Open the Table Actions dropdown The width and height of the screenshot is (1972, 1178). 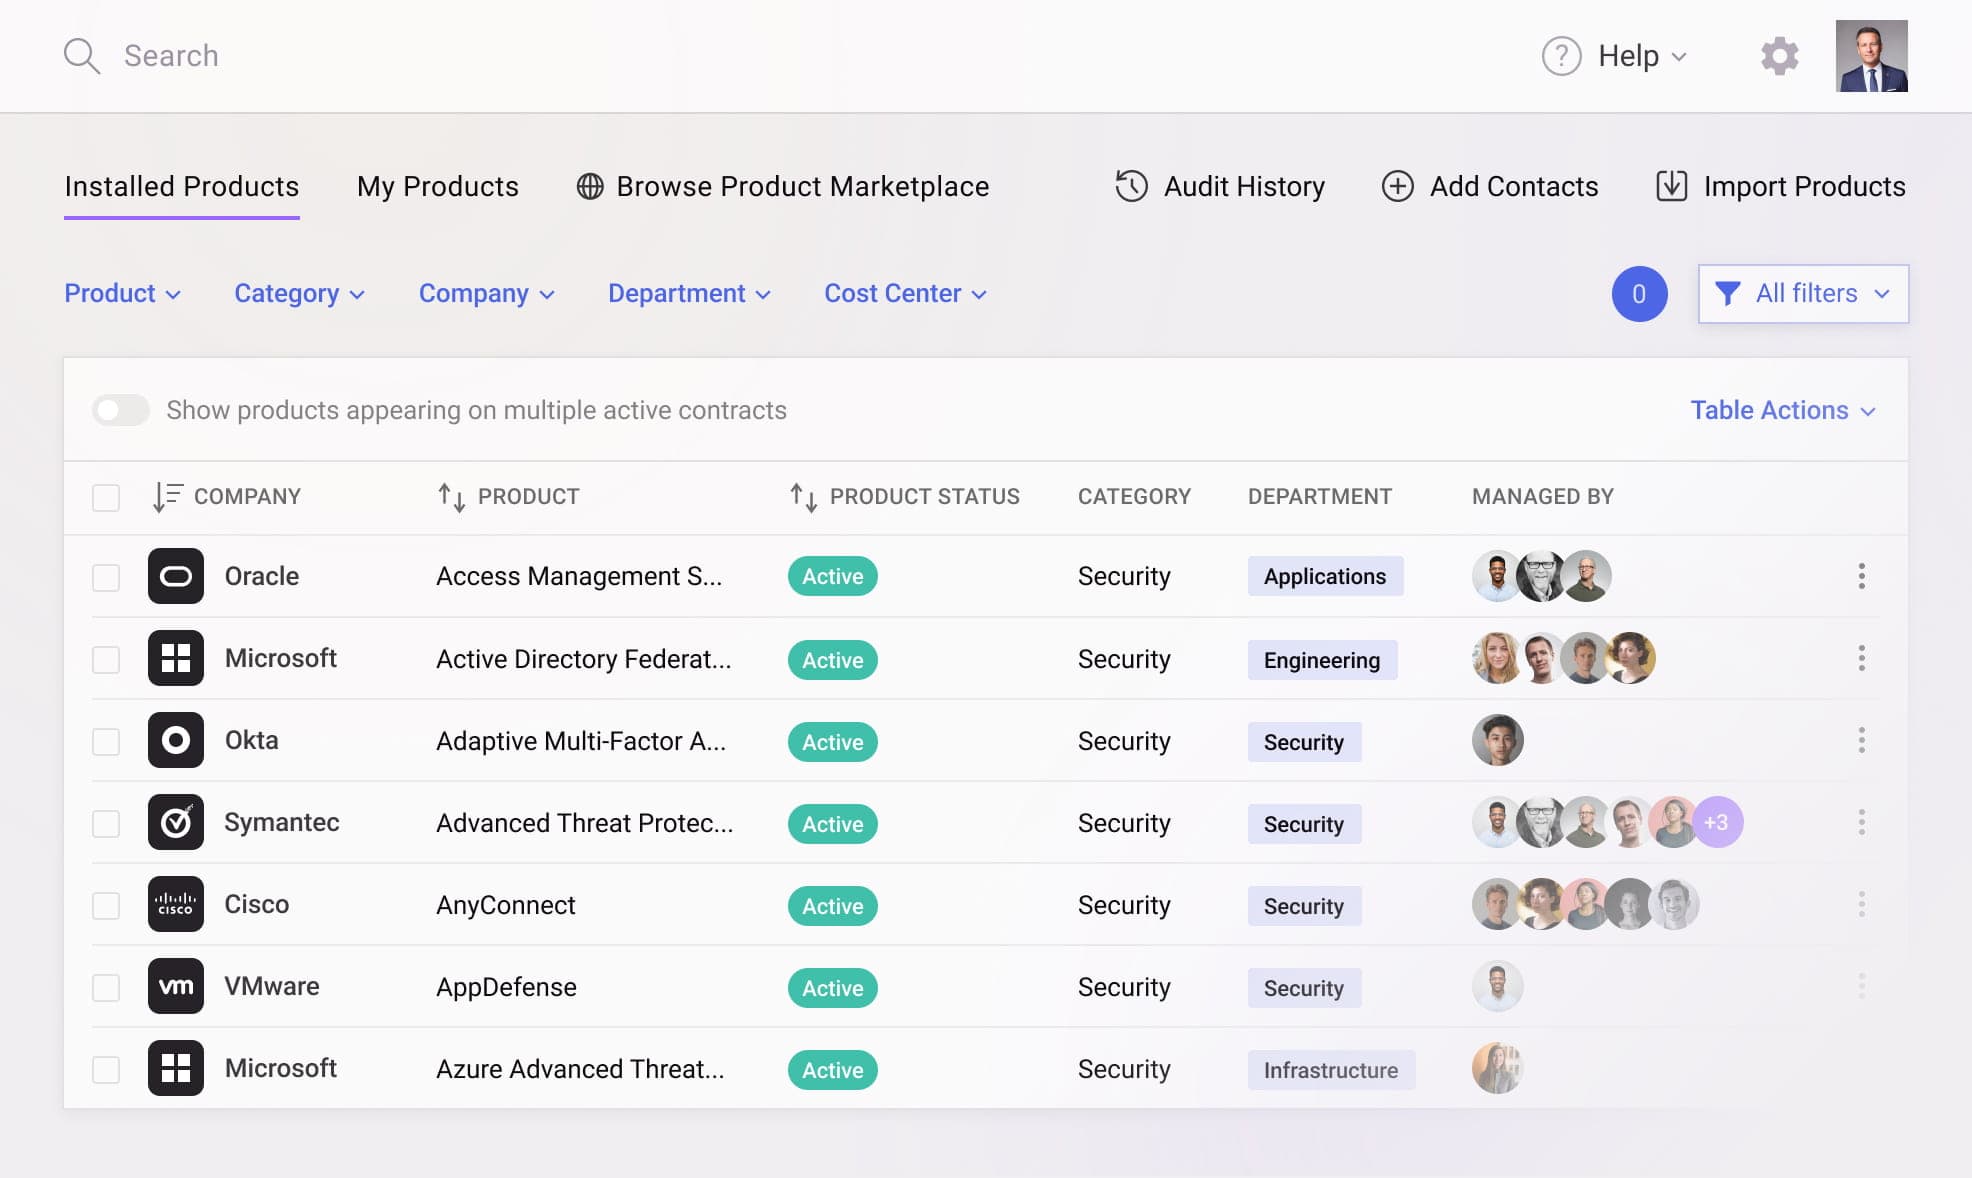[x=1783, y=410]
